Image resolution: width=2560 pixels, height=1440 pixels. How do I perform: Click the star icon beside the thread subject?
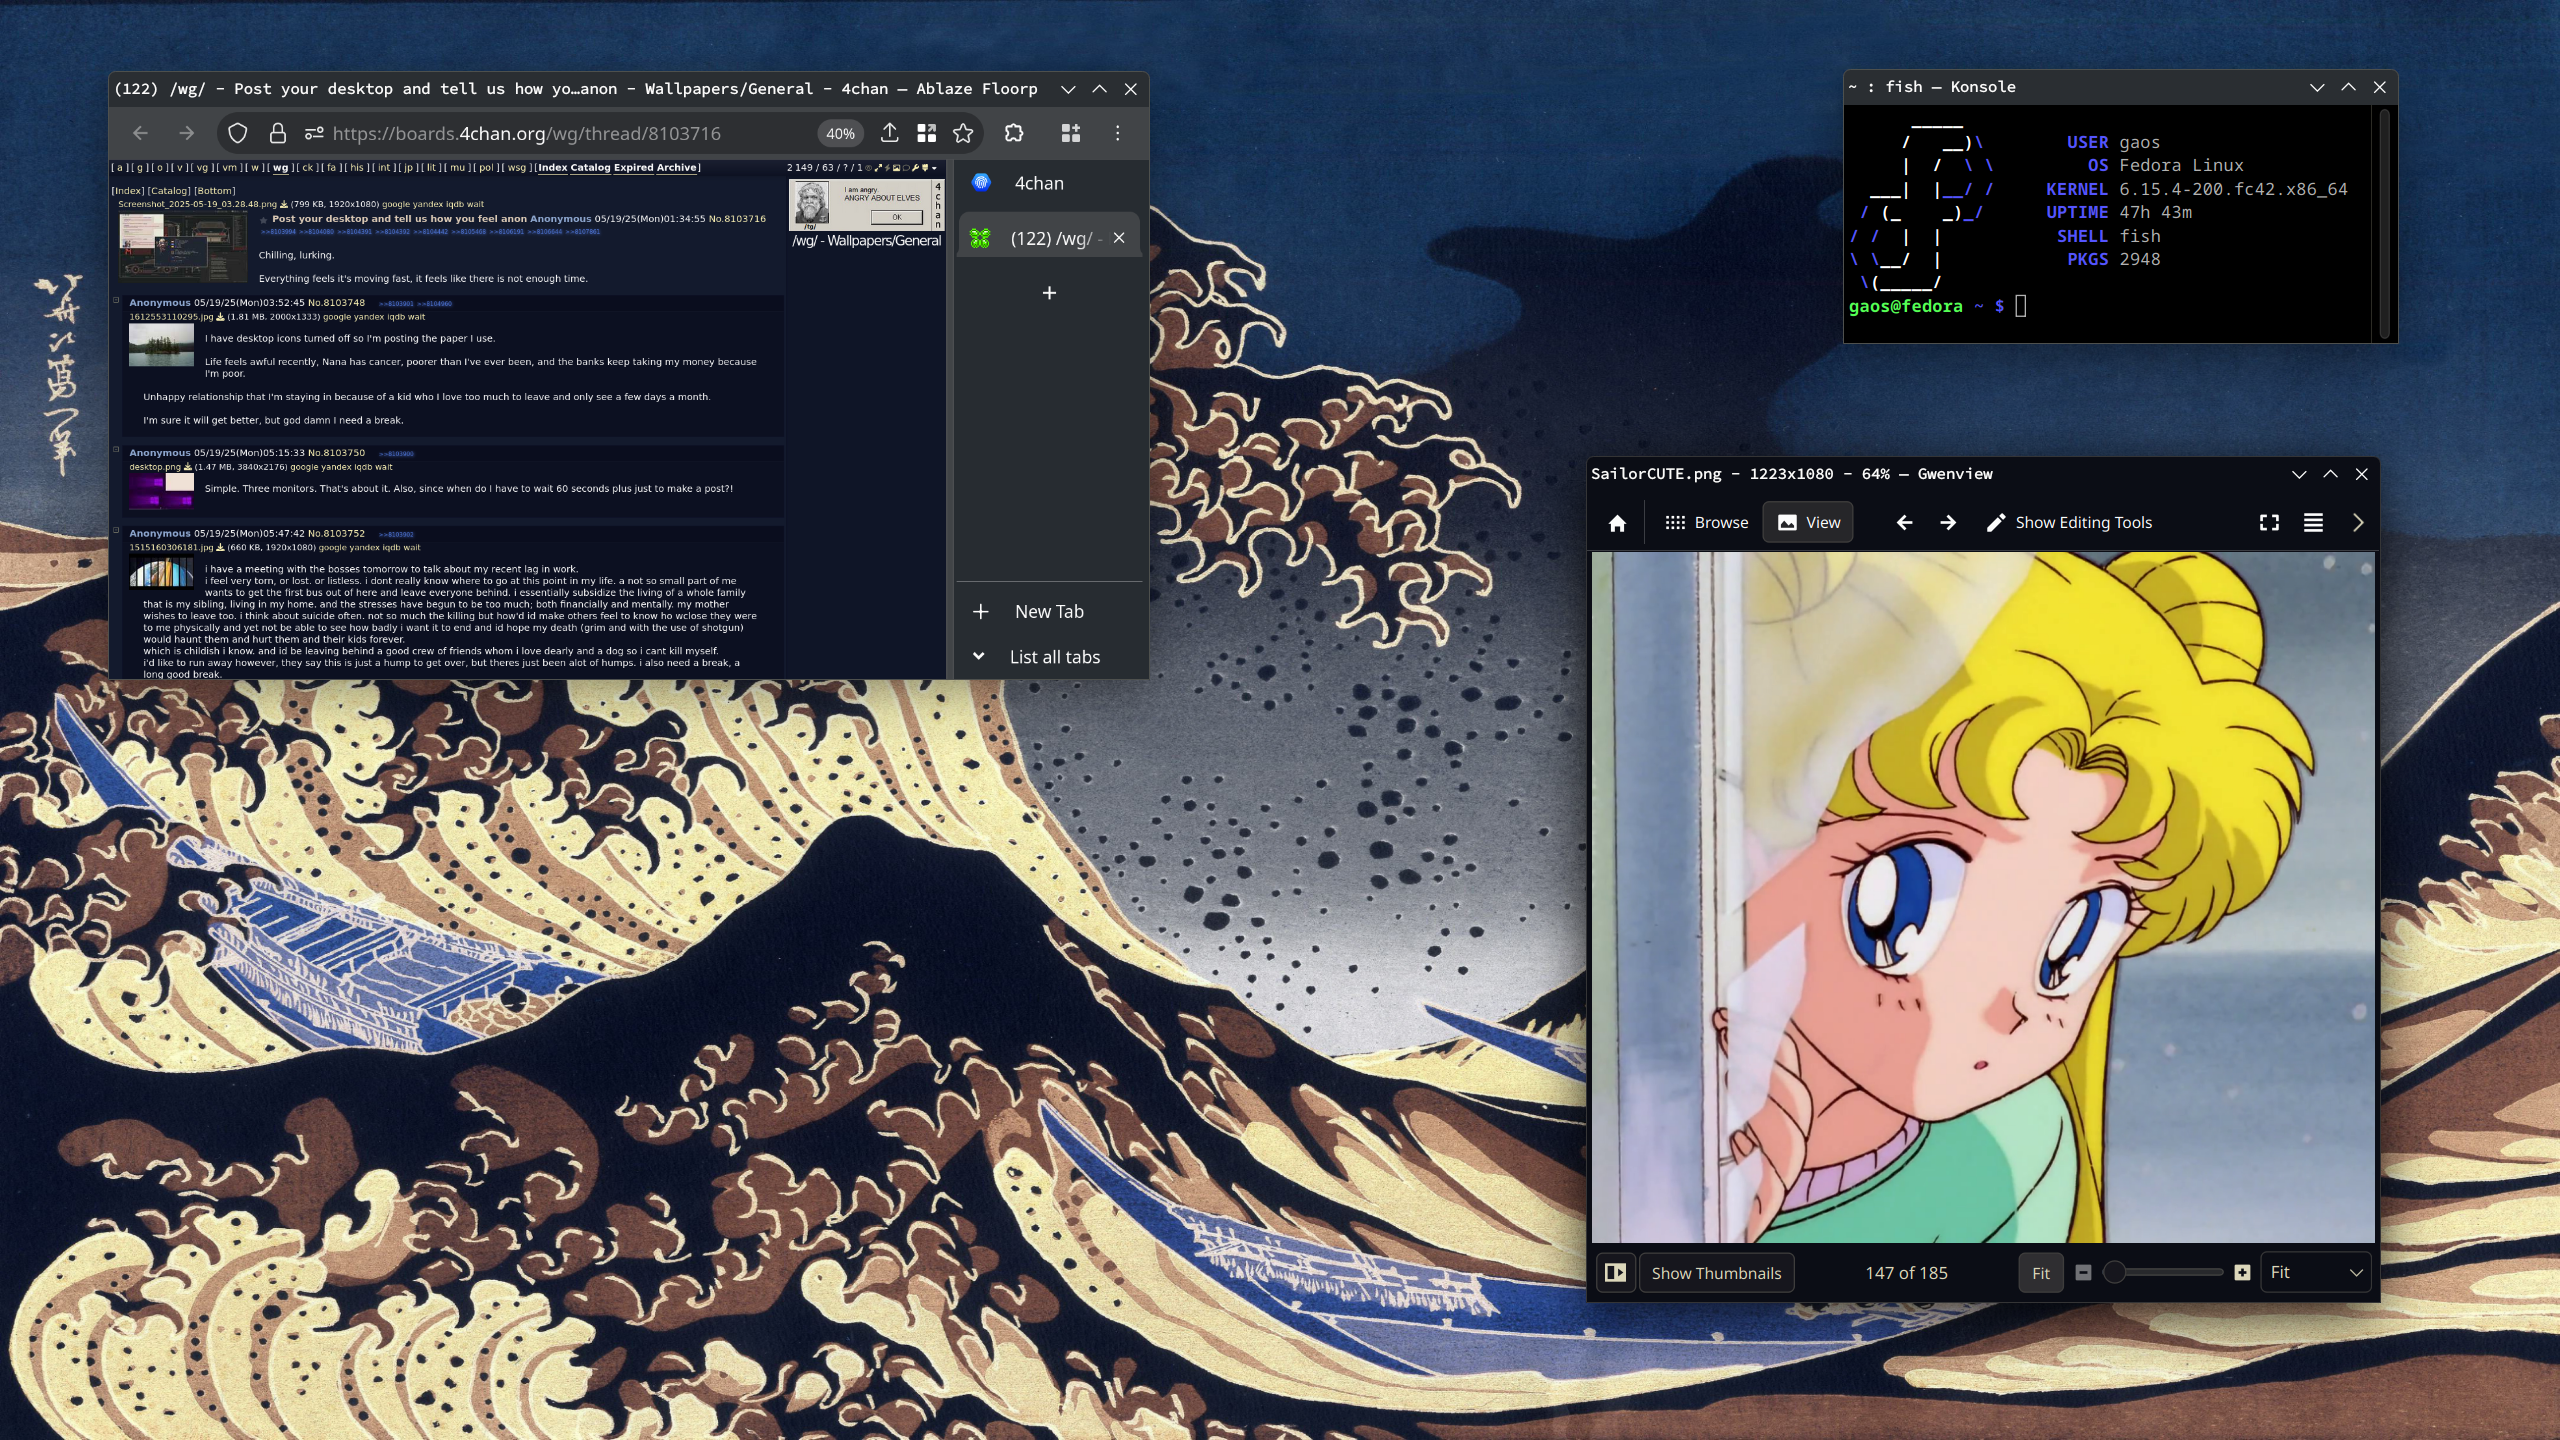pyautogui.click(x=264, y=219)
